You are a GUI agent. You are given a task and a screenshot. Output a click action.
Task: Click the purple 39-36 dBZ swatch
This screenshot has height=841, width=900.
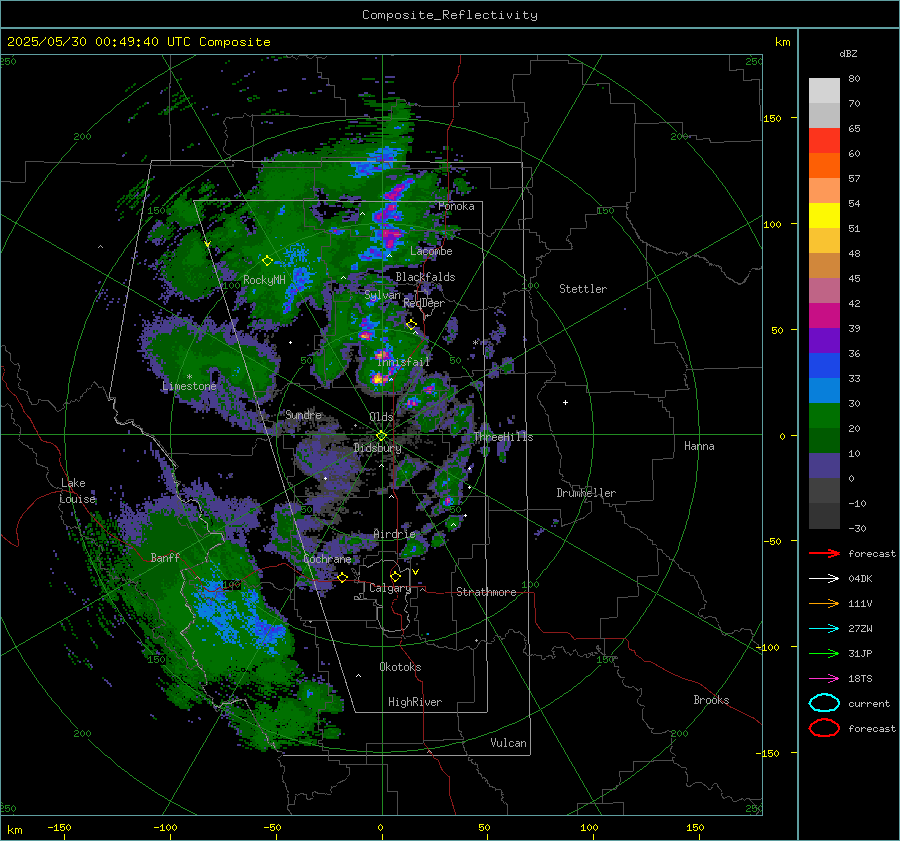point(824,341)
